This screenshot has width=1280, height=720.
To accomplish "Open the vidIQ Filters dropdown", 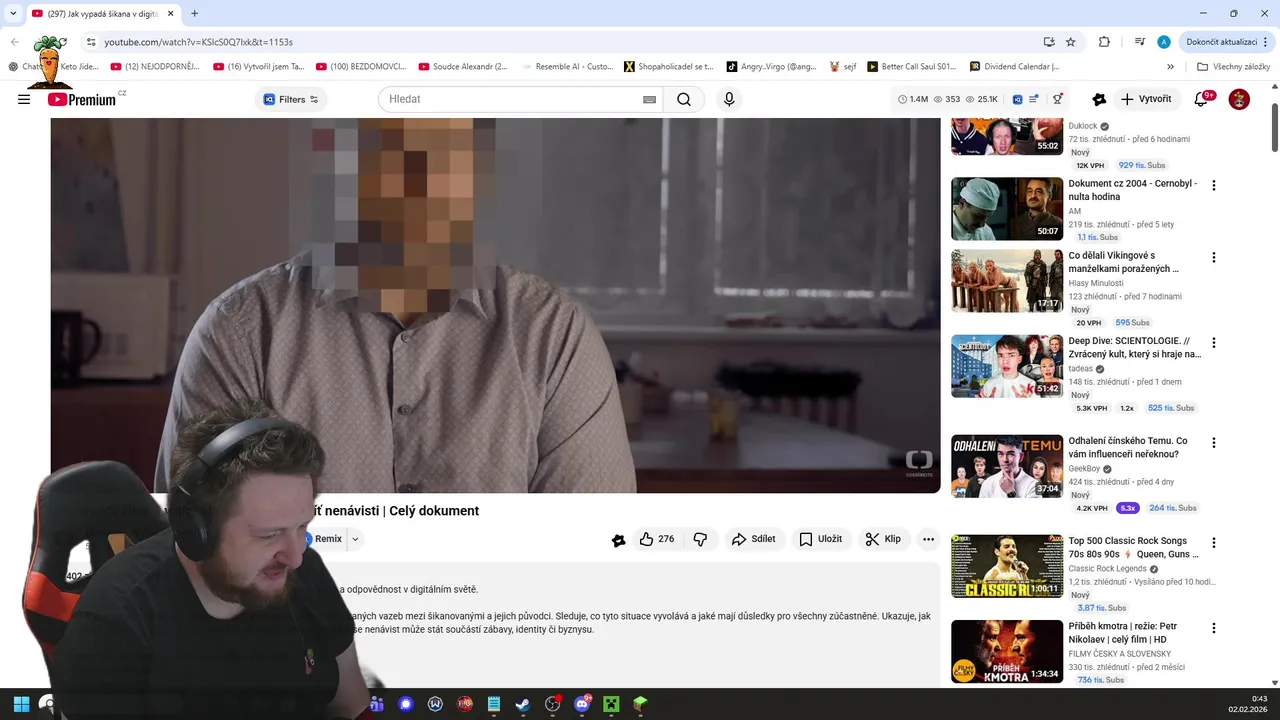I will tap(290, 99).
